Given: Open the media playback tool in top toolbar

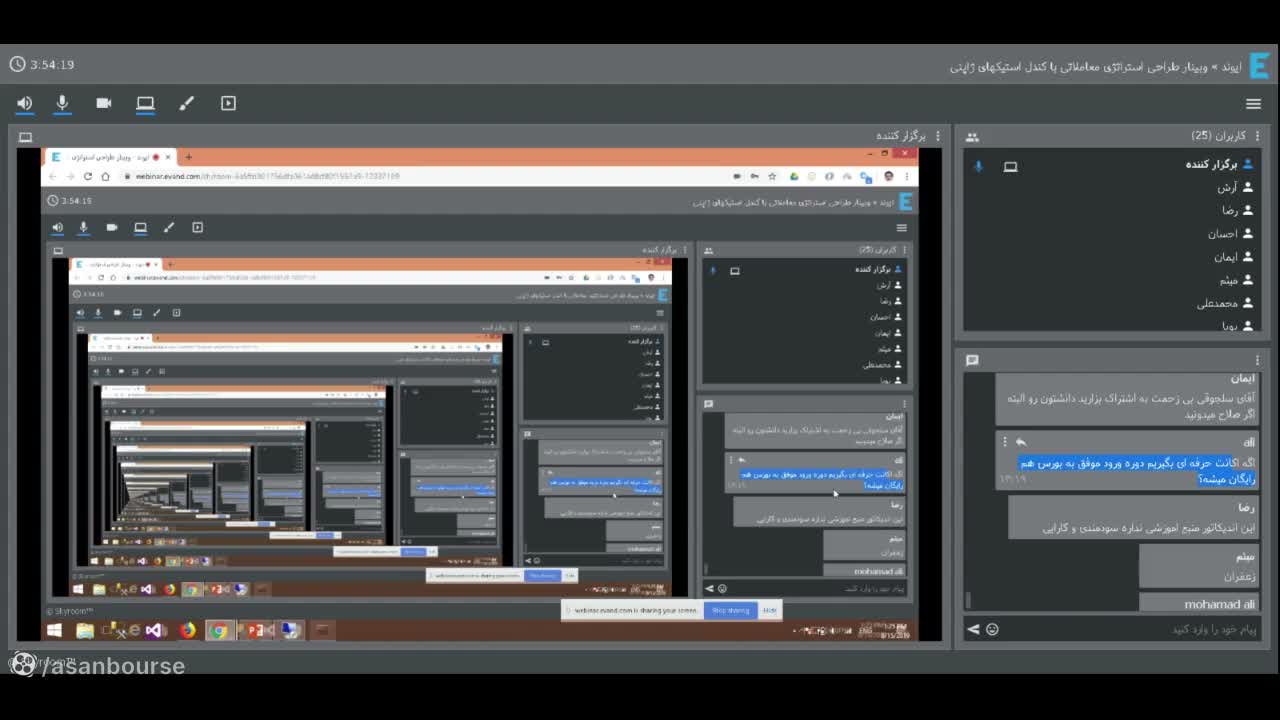Looking at the screenshot, I should click(x=228, y=103).
